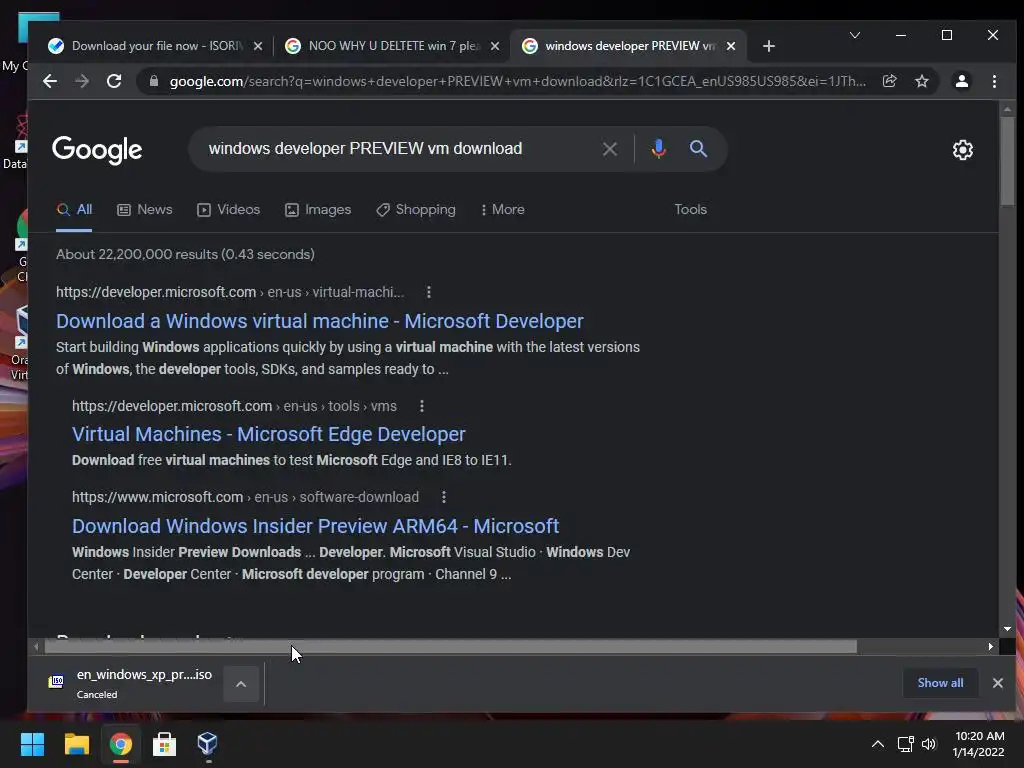Open options for the software-download result
Image resolution: width=1024 pixels, height=768 pixels.
pos(443,498)
